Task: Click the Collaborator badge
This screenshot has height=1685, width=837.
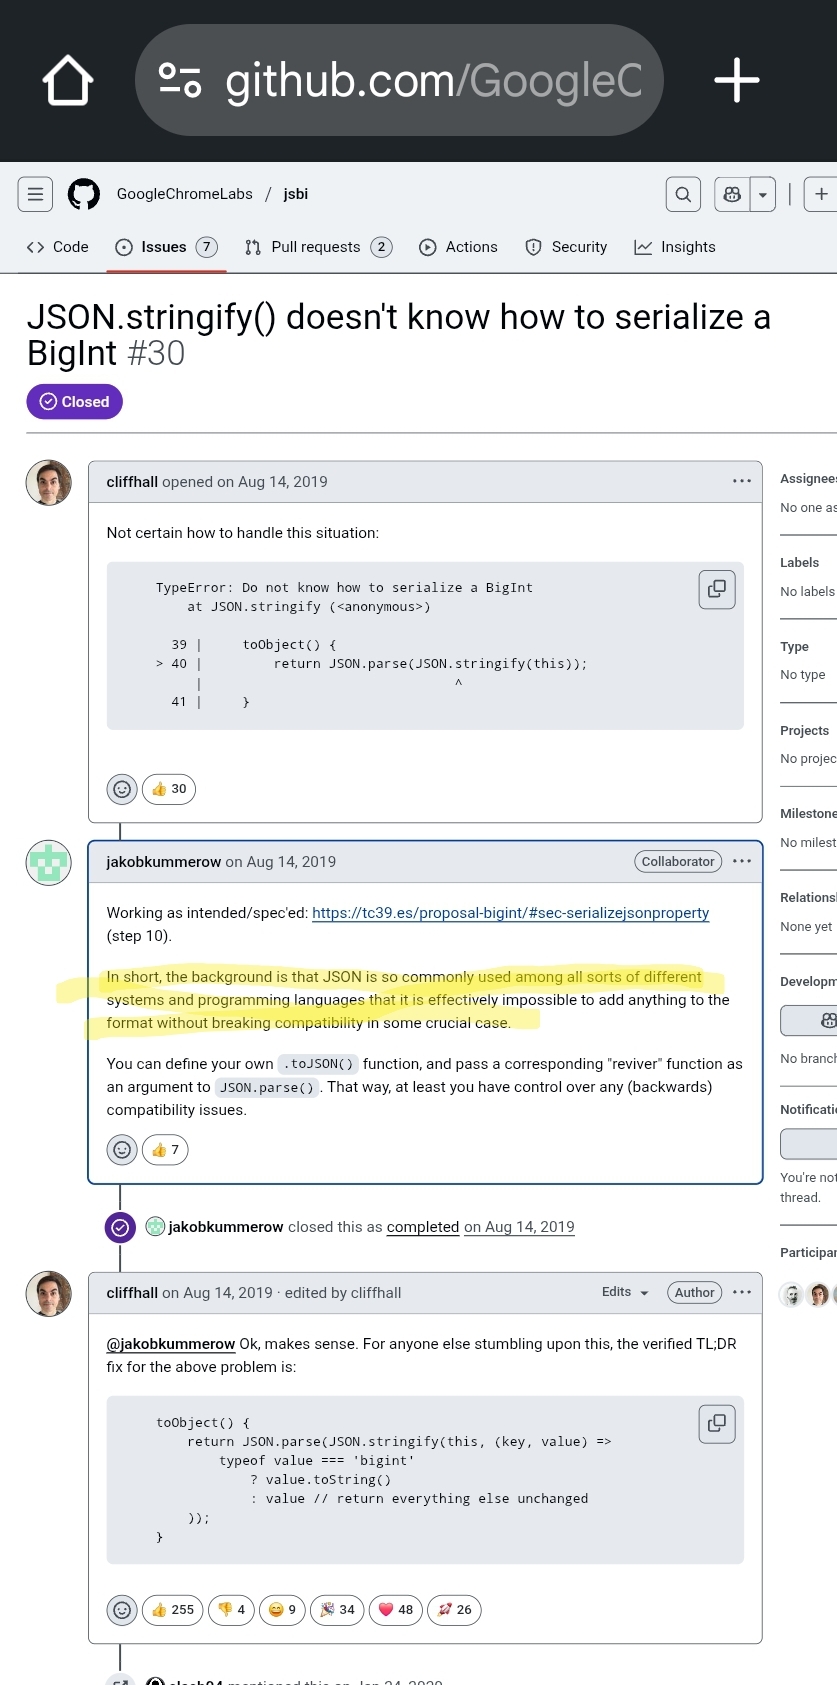Action: pyautogui.click(x=678, y=861)
